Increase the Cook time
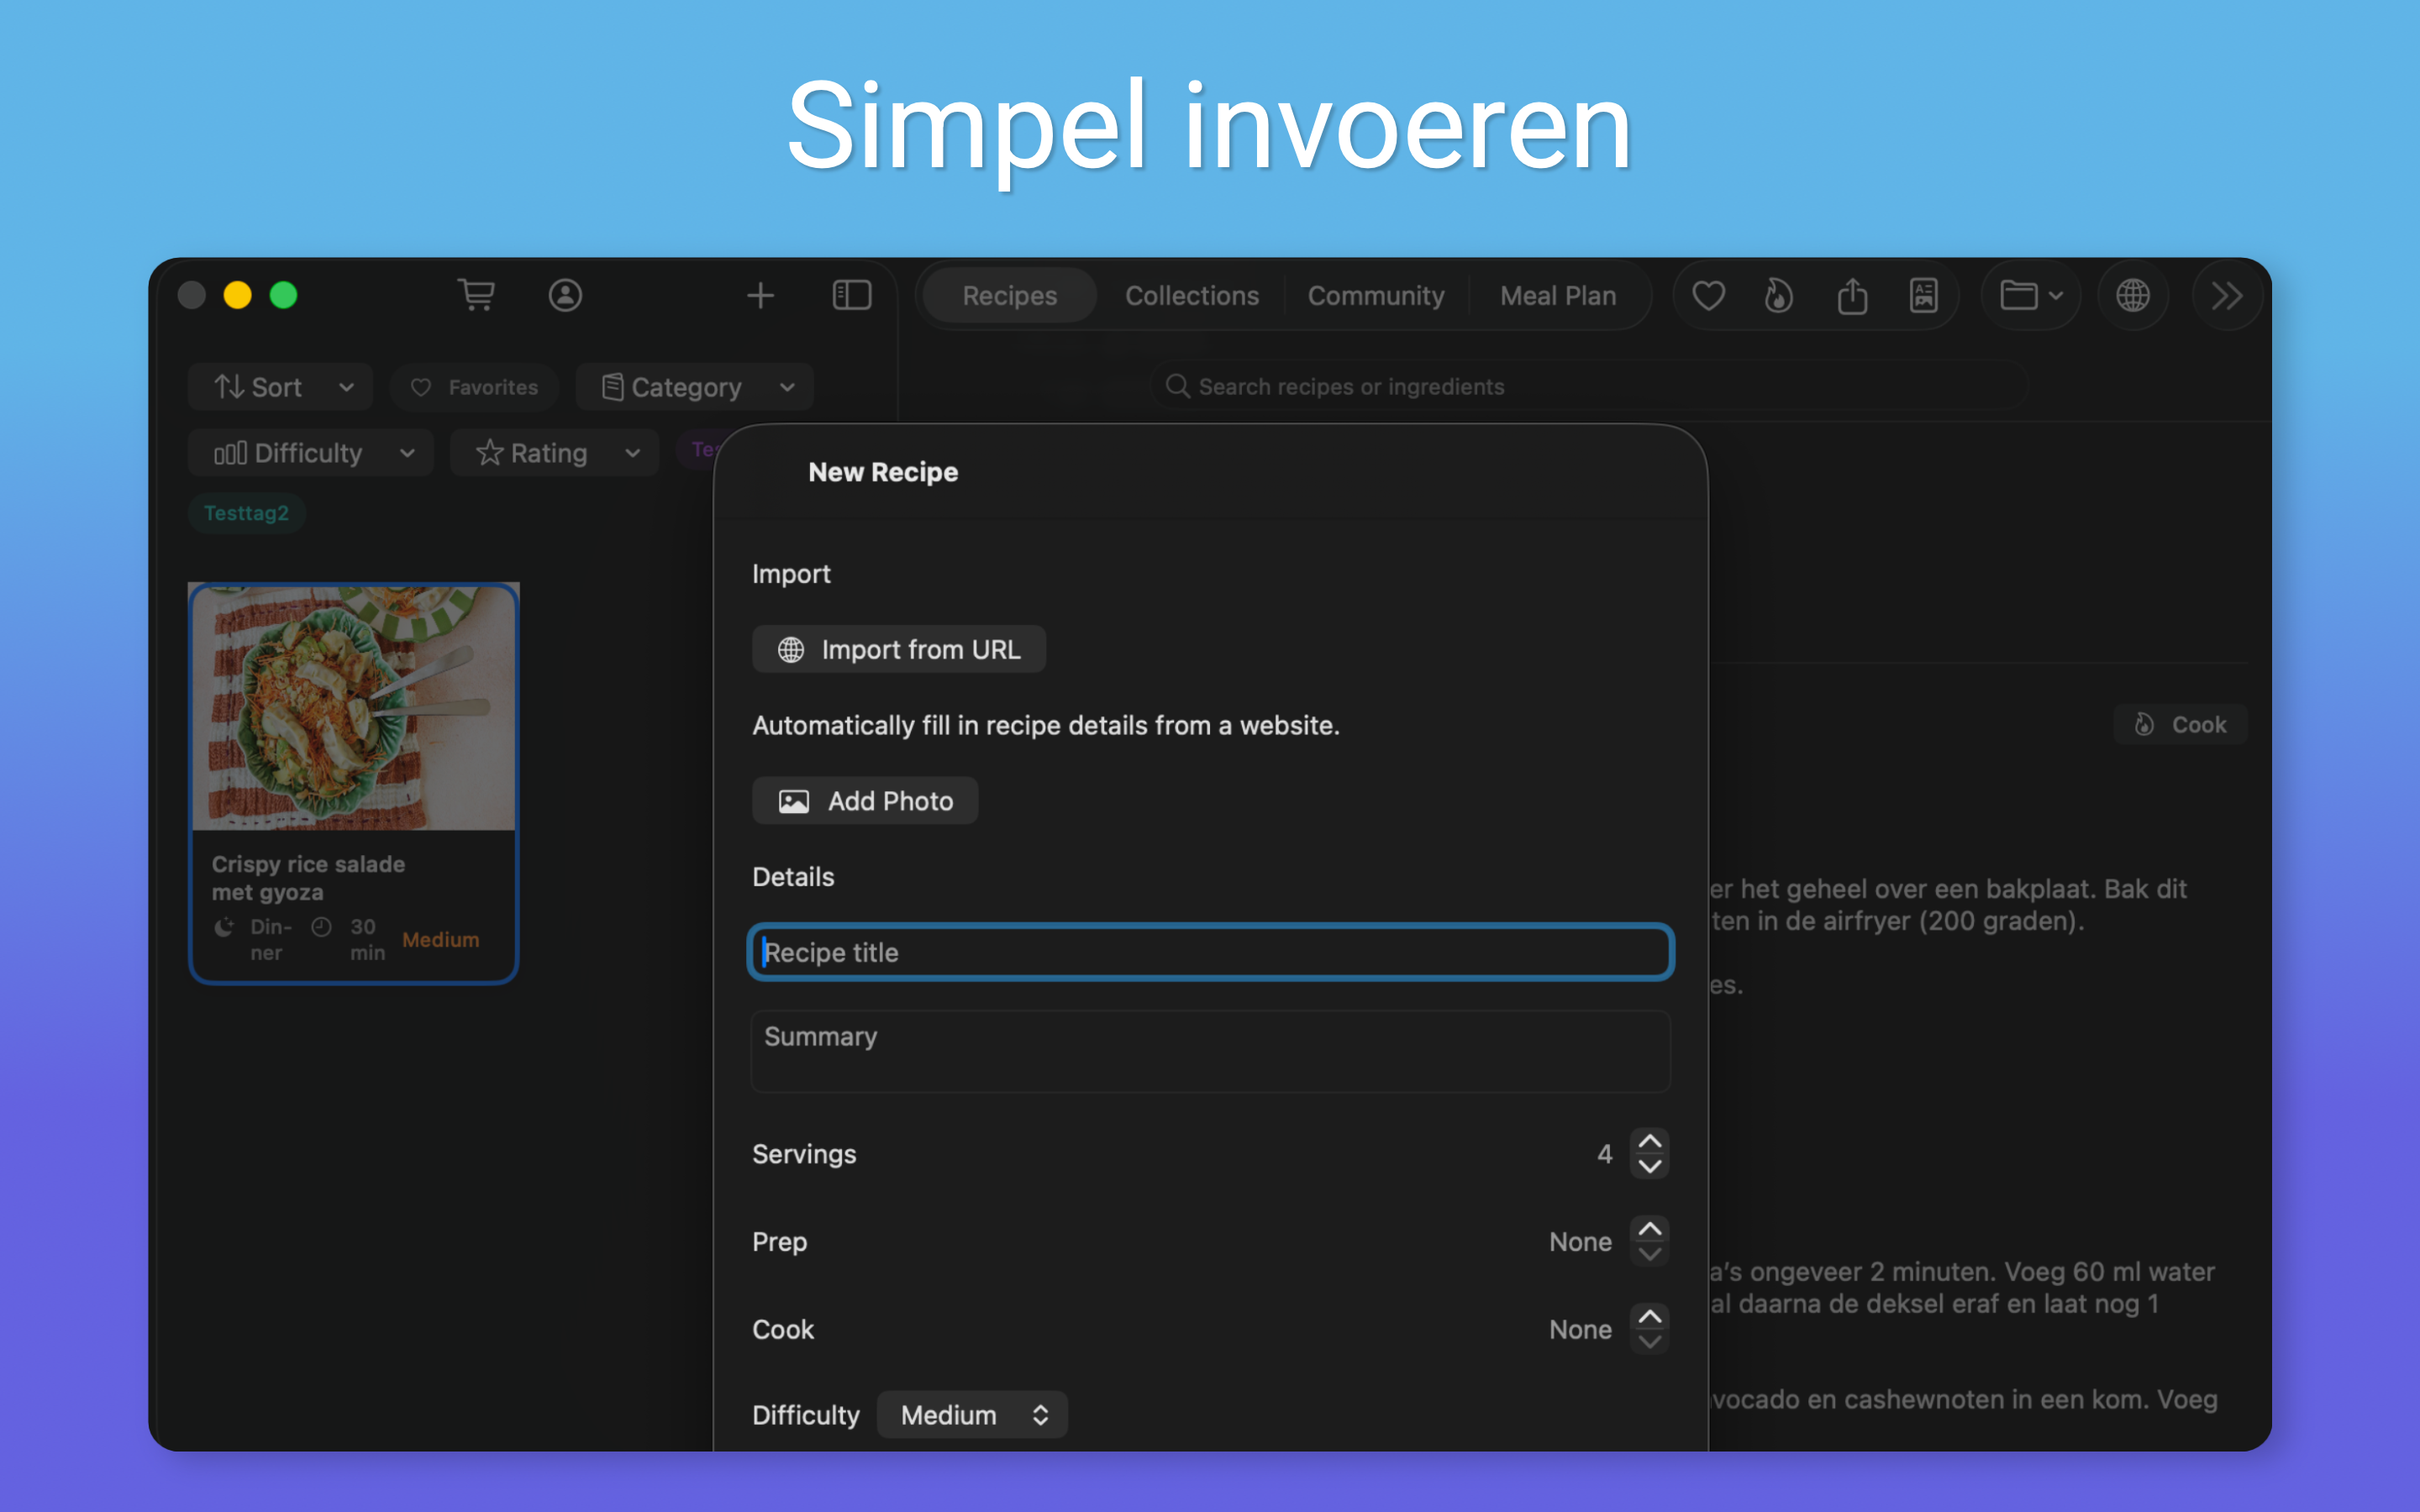The width and height of the screenshot is (2420, 1512). tap(1650, 1317)
